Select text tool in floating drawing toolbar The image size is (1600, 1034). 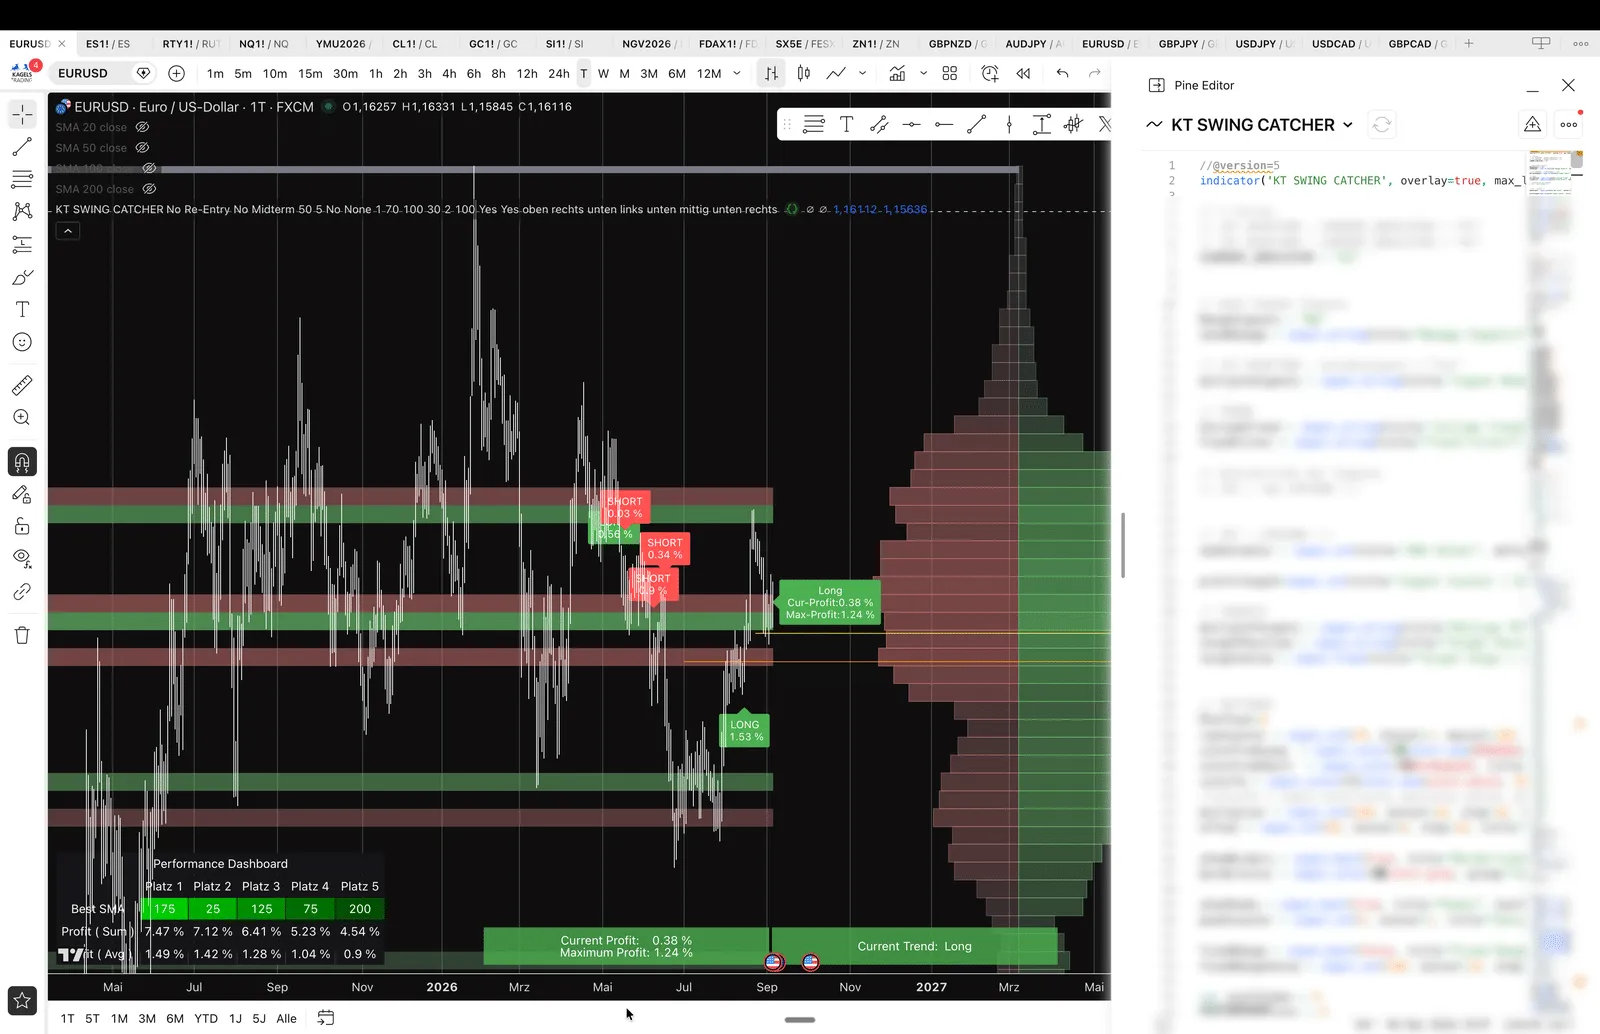pyautogui.click(x=846, y=124)
